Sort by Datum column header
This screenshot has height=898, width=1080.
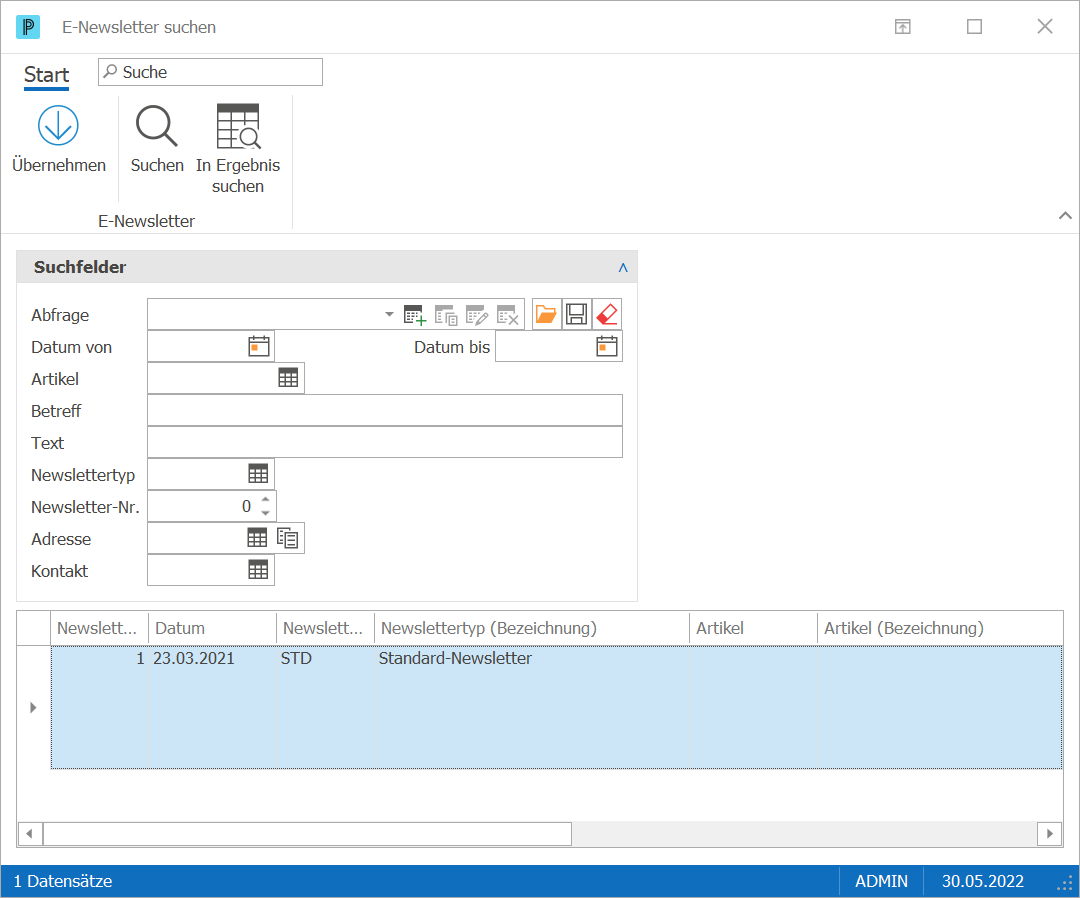pyautogui.click(x=212, y=628)
